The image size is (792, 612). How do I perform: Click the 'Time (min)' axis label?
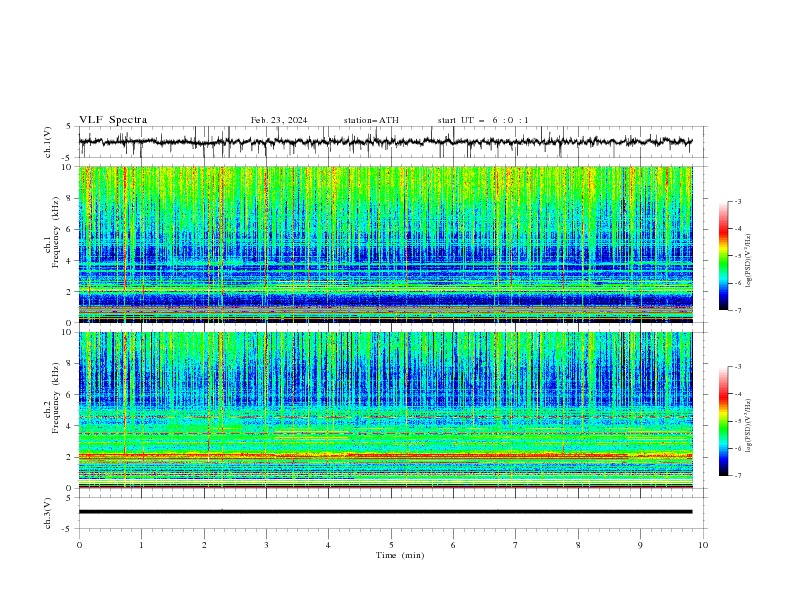tap(400, 555)
